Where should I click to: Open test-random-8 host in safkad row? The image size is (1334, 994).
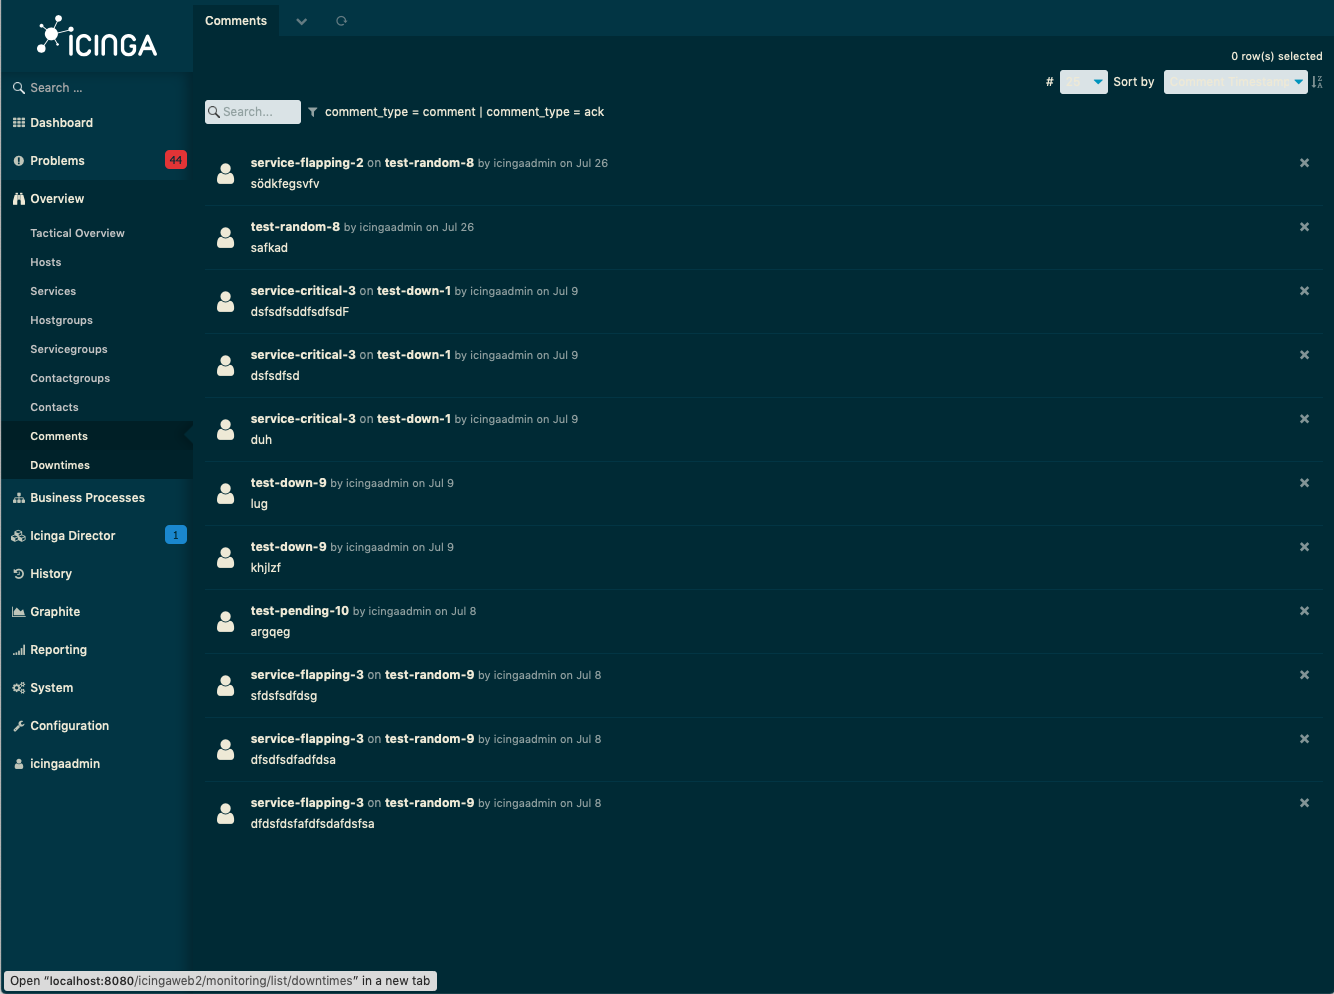click(x=295, y=227)
